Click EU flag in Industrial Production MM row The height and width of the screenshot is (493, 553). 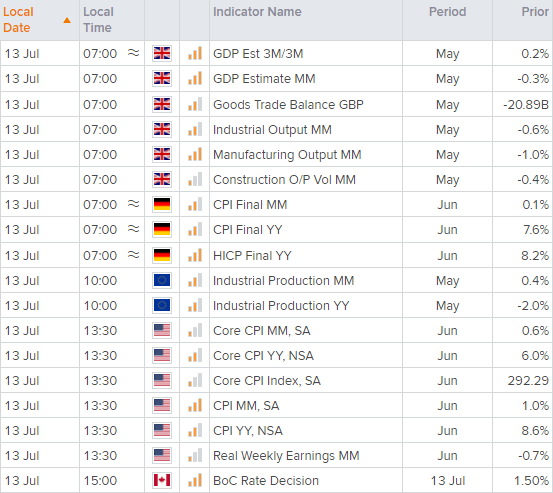[x=162, y=281]
